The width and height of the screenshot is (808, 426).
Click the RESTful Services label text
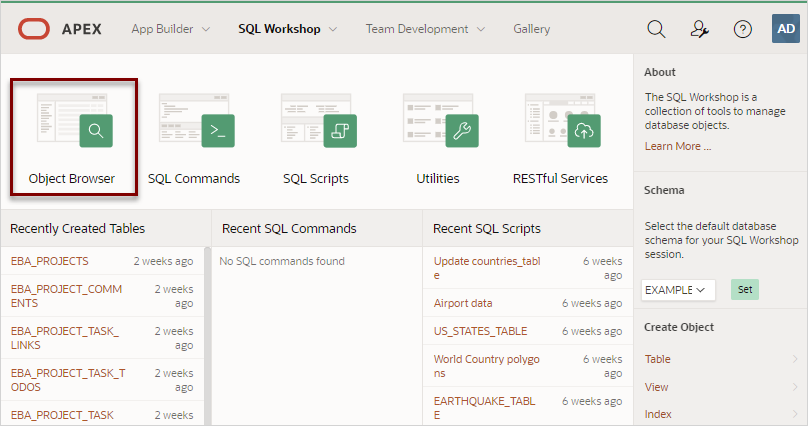(560, 179)
